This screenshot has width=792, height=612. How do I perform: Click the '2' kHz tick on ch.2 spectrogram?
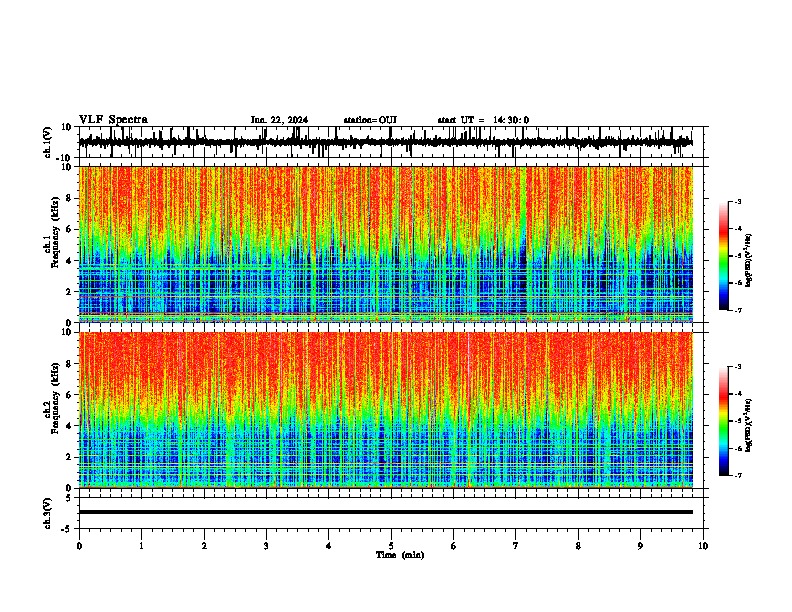coord(69,457)
